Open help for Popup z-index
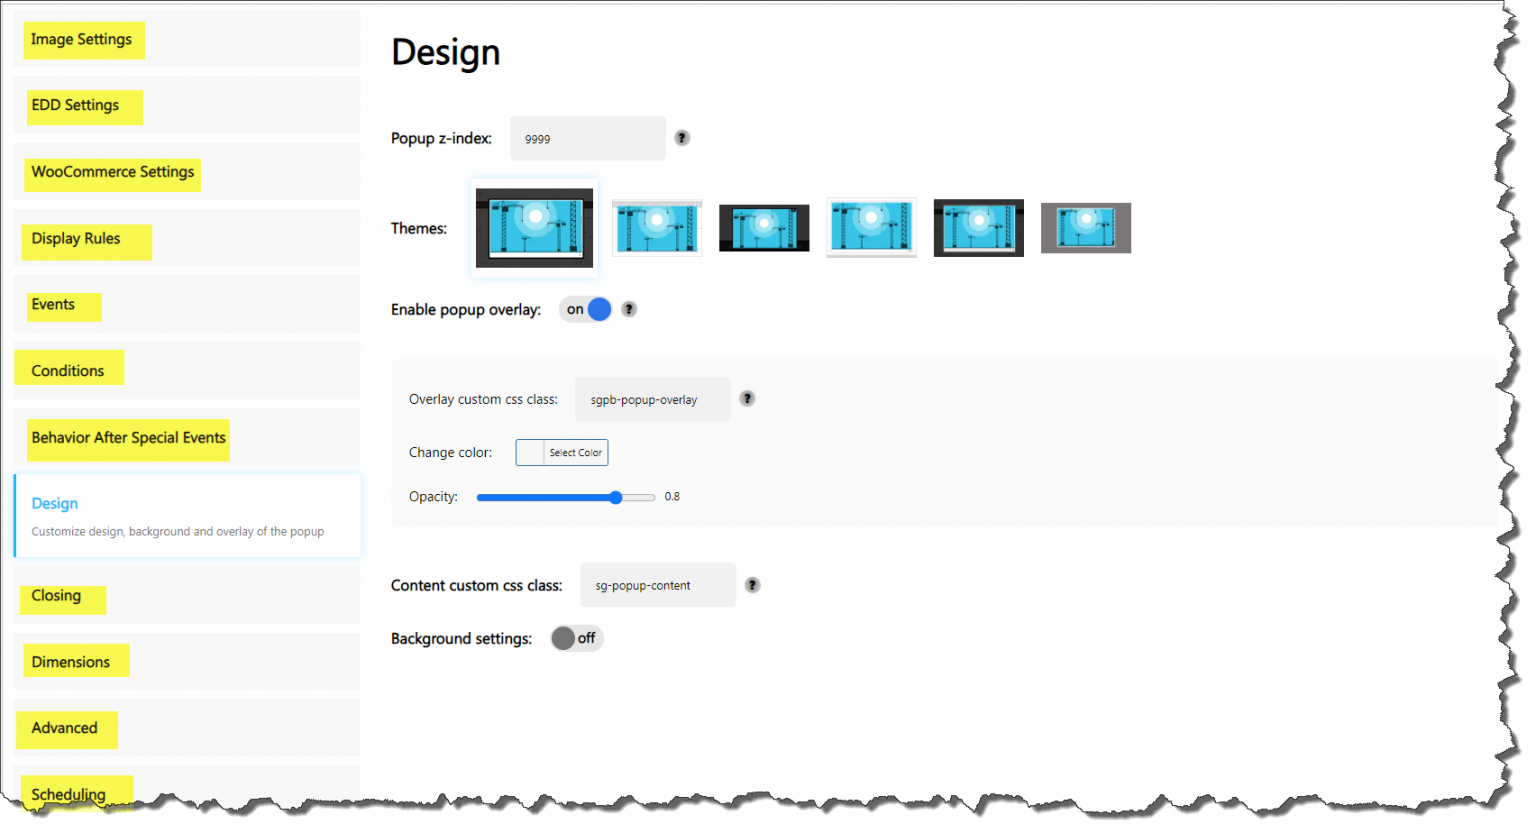1536x833 pixels. point(681,137)
